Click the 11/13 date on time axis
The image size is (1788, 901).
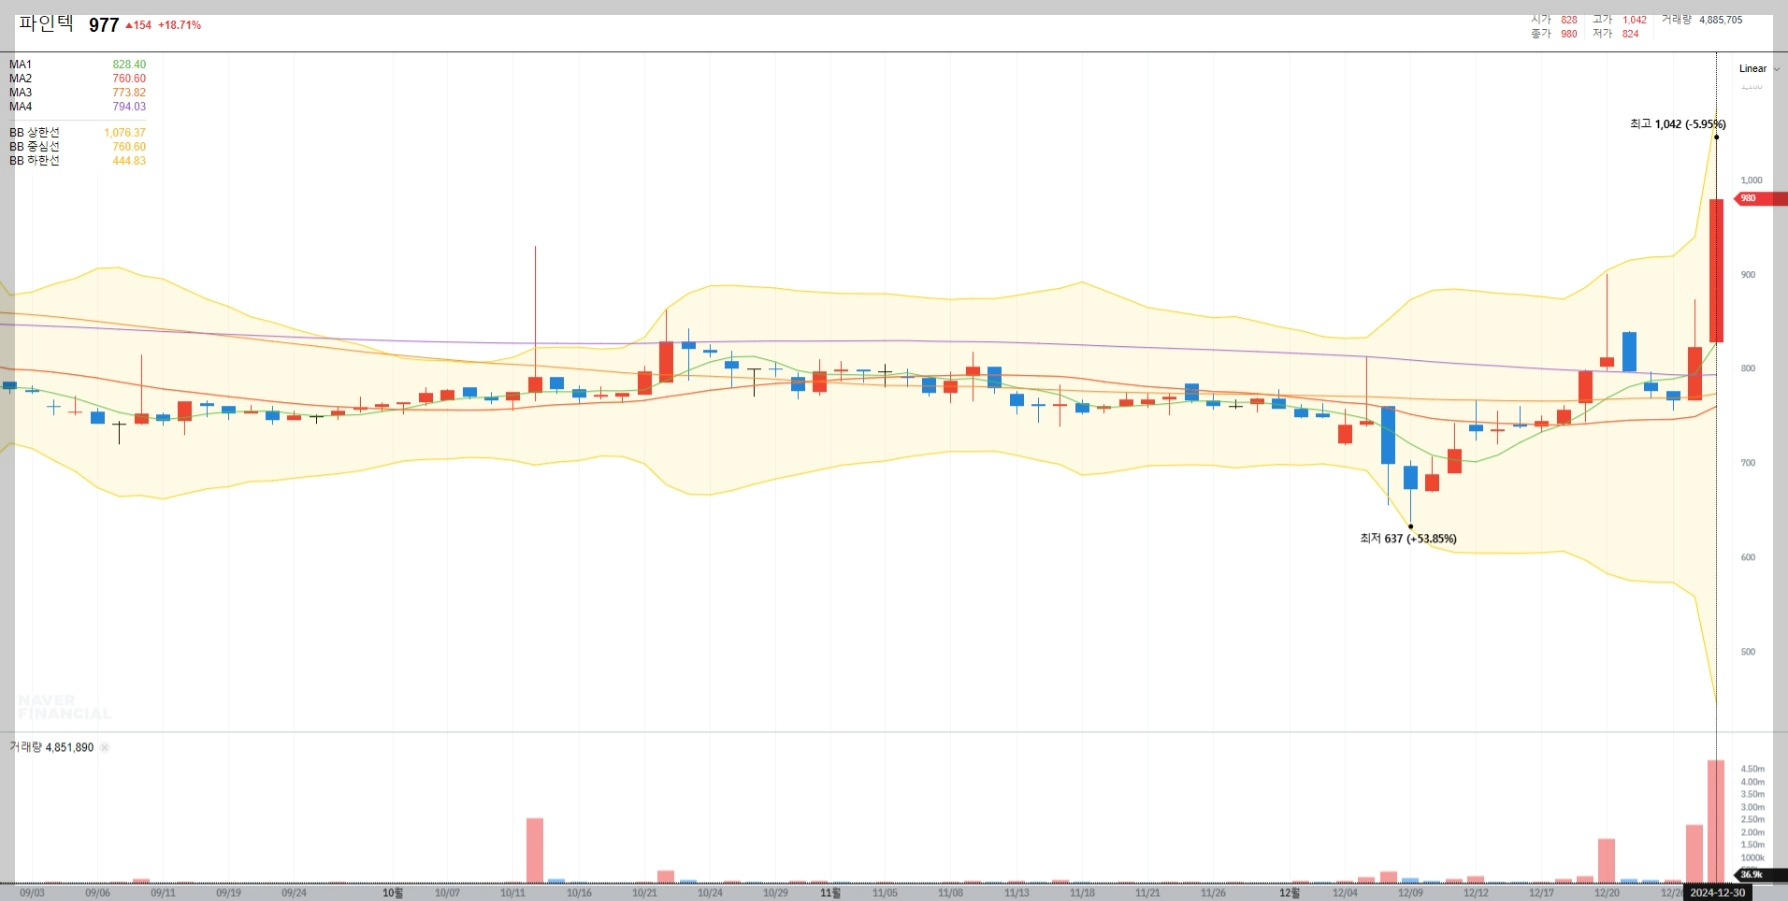point(1017,893)
